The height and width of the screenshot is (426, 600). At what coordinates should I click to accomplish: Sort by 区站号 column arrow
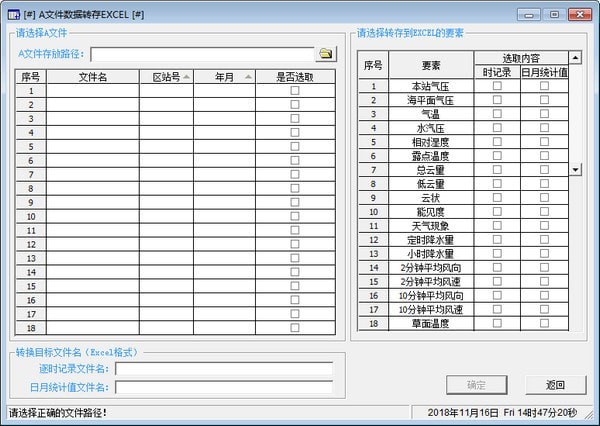pyautogui.click(x=186, y=77)
